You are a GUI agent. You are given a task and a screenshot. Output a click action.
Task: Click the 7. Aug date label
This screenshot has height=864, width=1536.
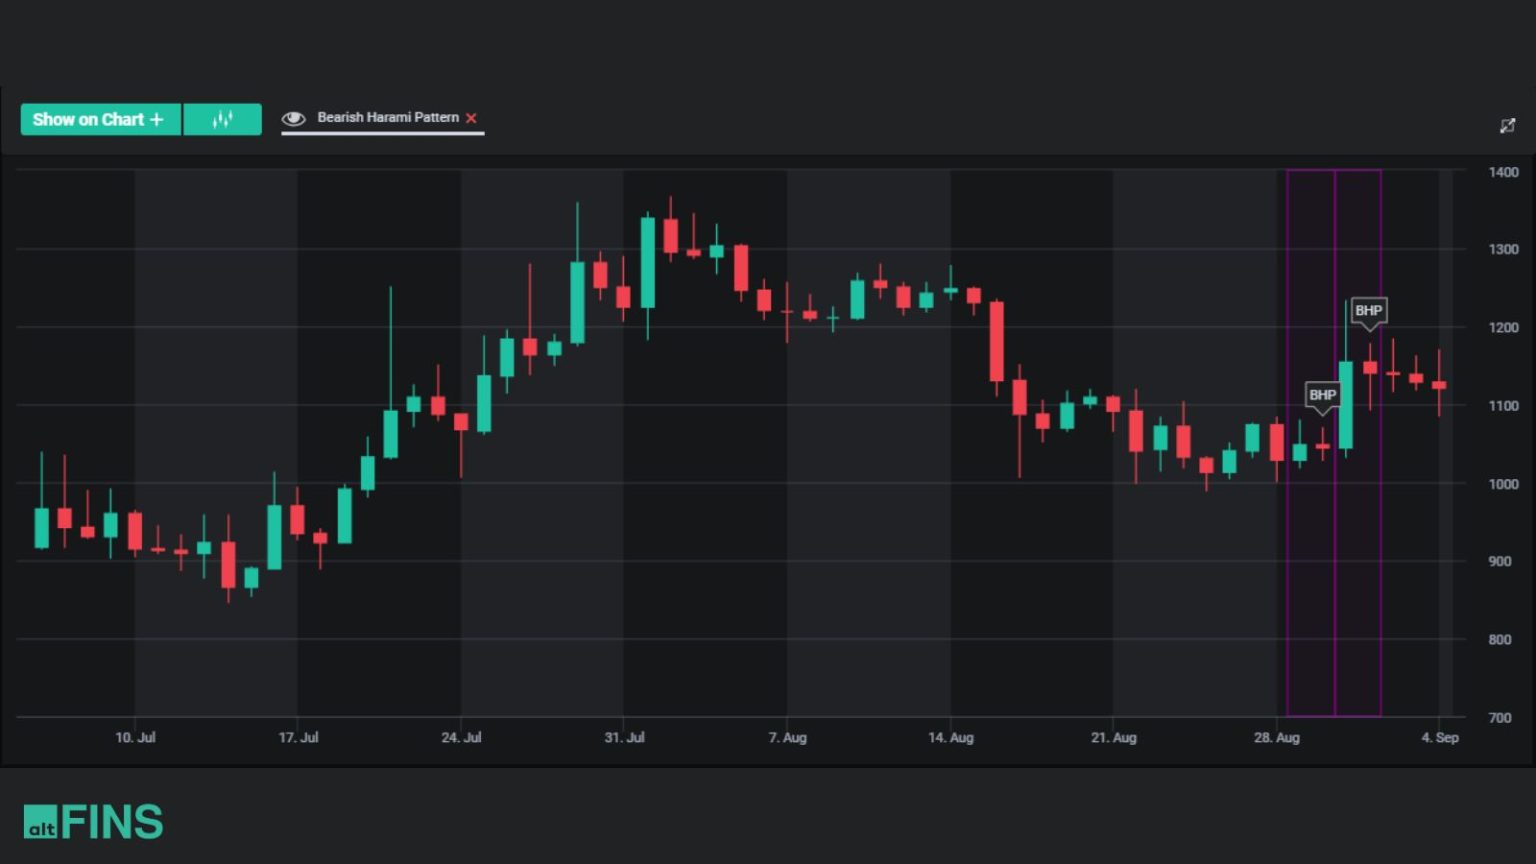tap(787, 738)
